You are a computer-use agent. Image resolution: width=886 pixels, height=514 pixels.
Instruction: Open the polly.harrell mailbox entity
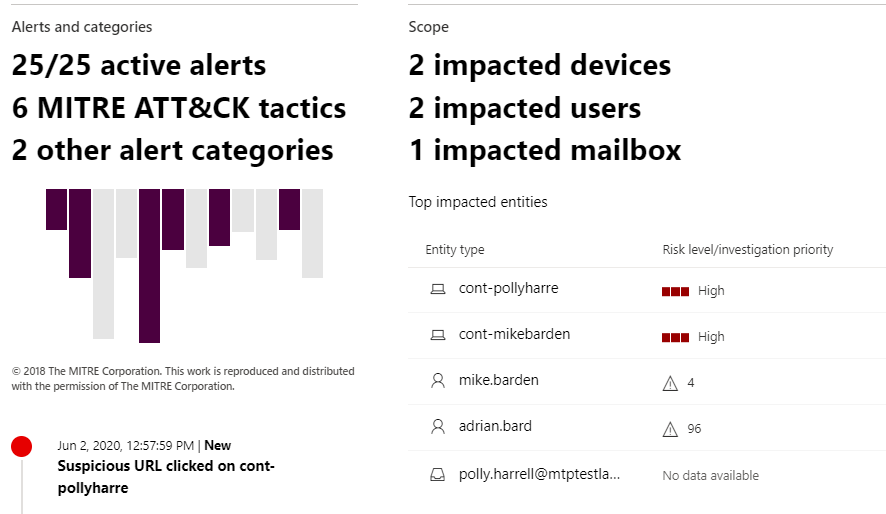pyautogui.click(x=539, y=473)
